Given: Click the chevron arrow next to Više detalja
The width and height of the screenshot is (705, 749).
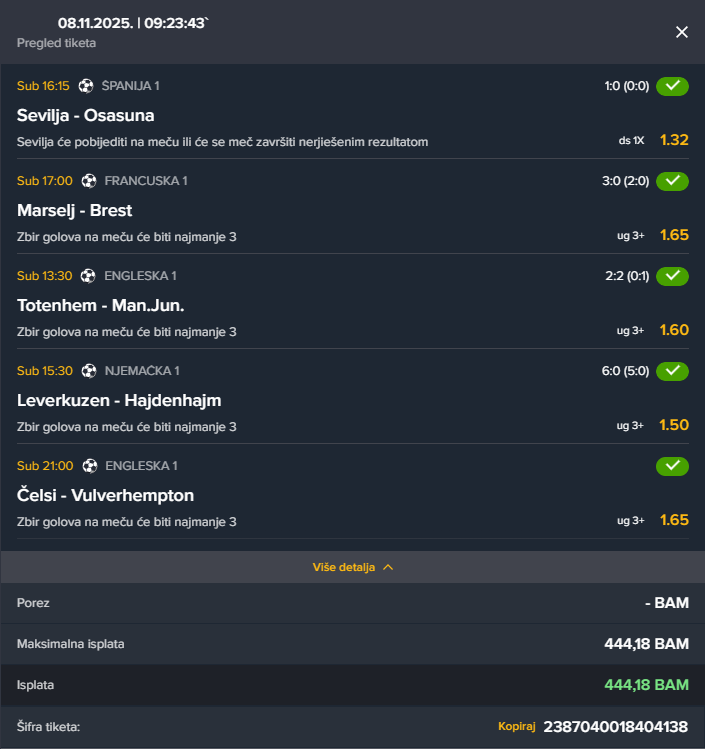Looking at the screenshot, I should pos(388,567).
